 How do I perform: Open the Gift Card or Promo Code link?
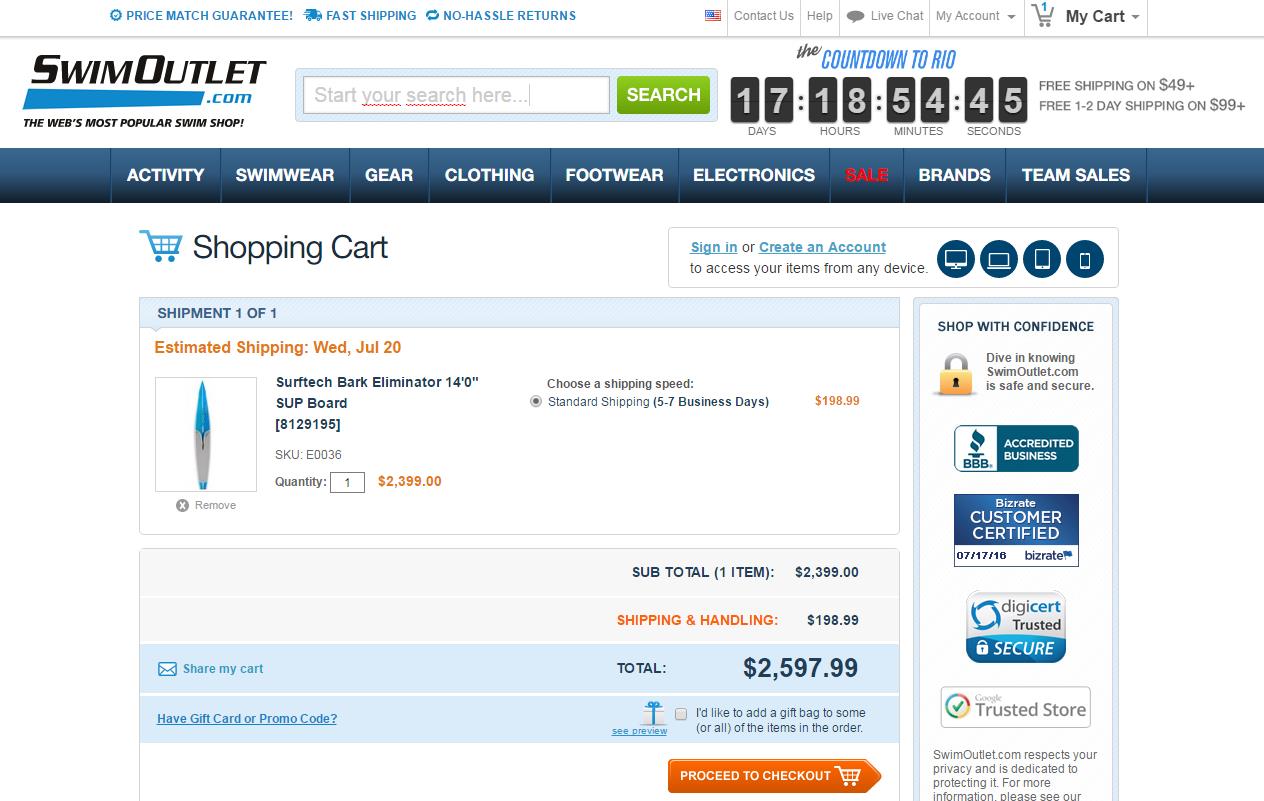(x=247, y=718)
